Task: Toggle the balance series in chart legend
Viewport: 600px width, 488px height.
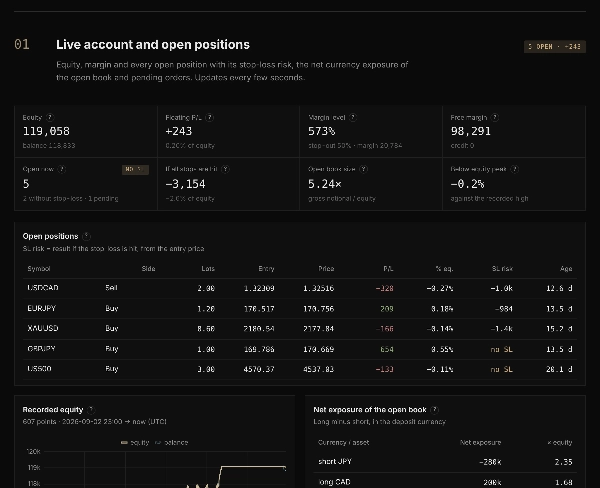Action: [x=171, y=442]
